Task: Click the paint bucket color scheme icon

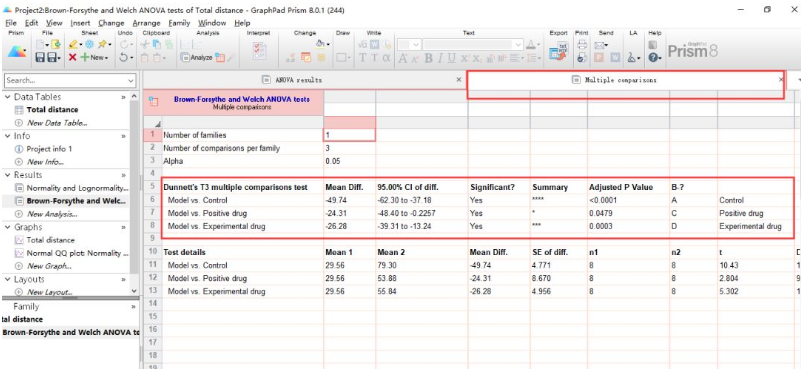Action: 321,45
